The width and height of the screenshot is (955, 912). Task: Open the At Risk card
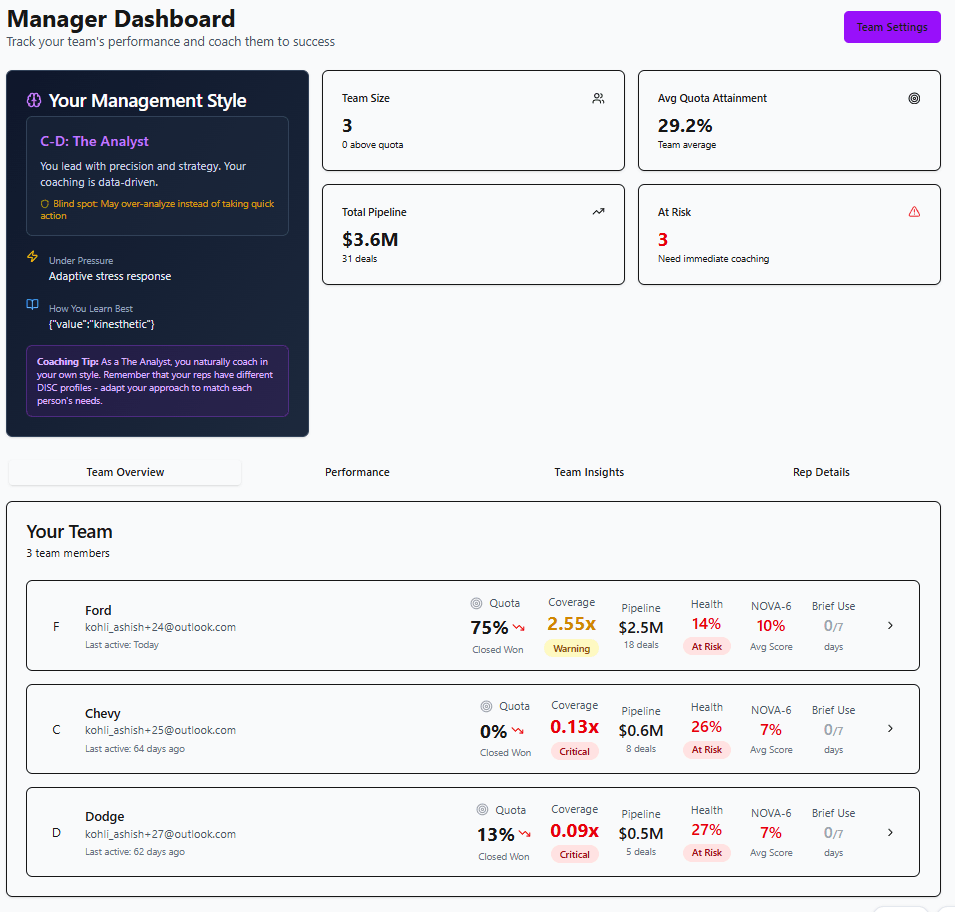[789, 235]
